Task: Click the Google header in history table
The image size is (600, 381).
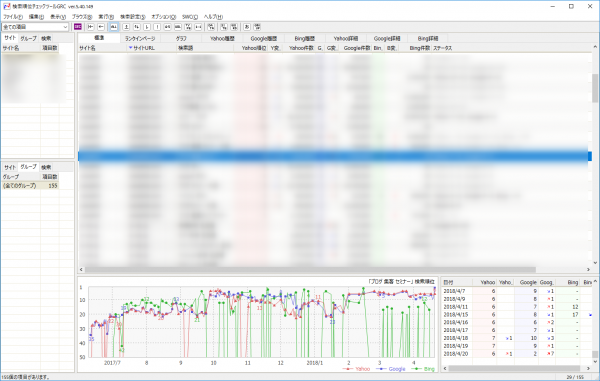Action: (x=526, y=282)
